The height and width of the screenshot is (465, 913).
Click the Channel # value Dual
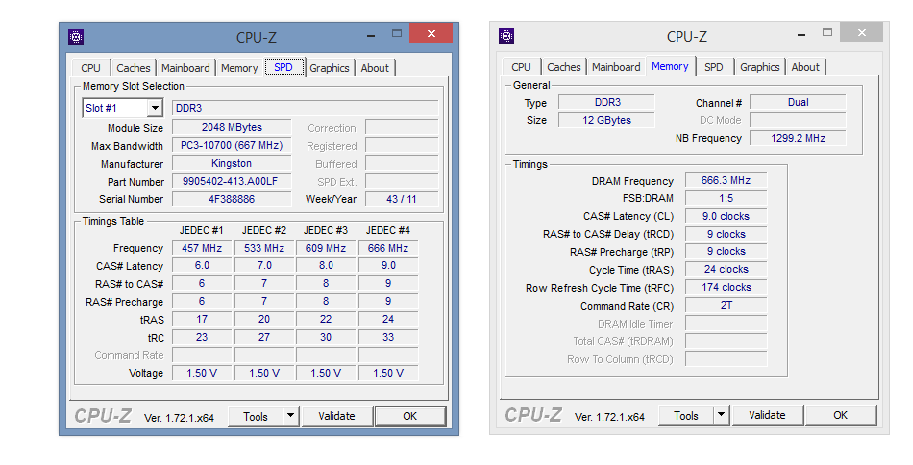[798, 102]
